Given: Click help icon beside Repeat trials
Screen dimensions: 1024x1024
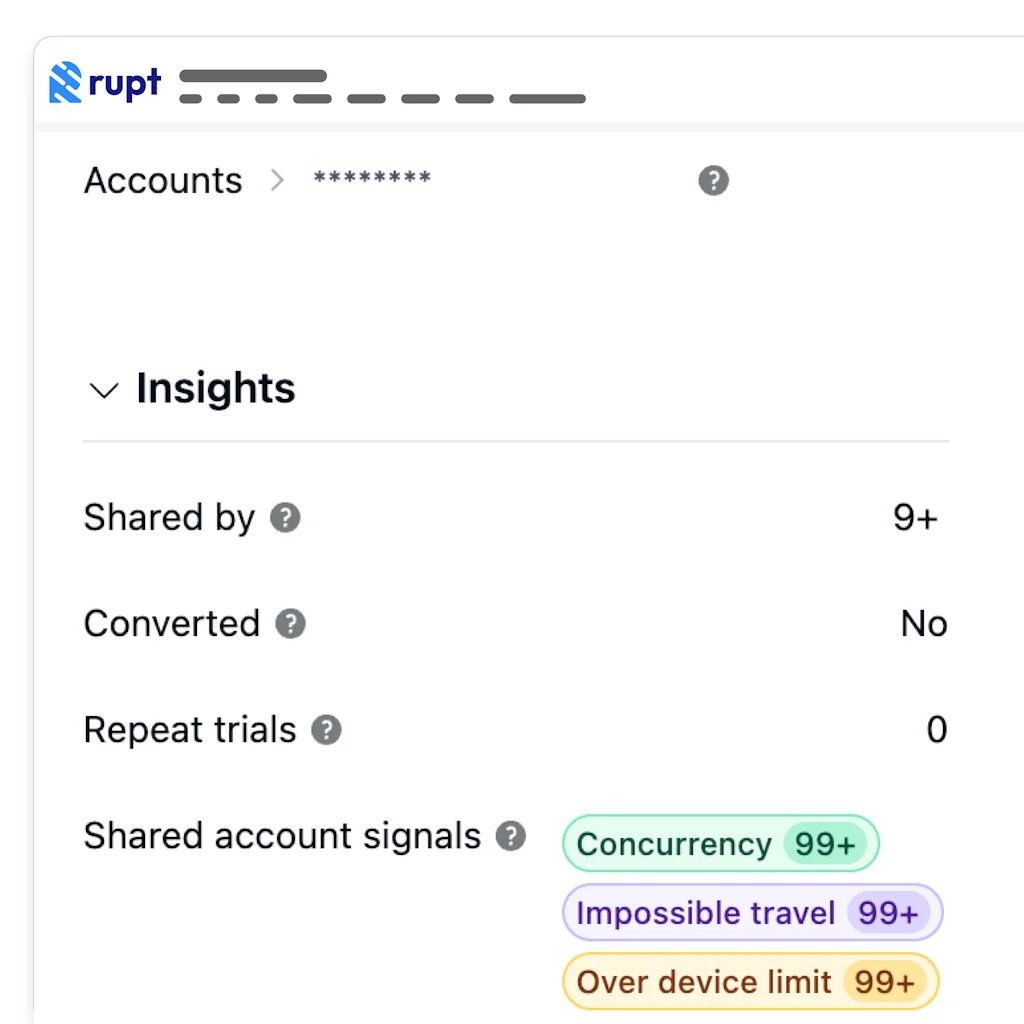Looking at the screenshot, I should pyautogui.click(x=326, y=730).
